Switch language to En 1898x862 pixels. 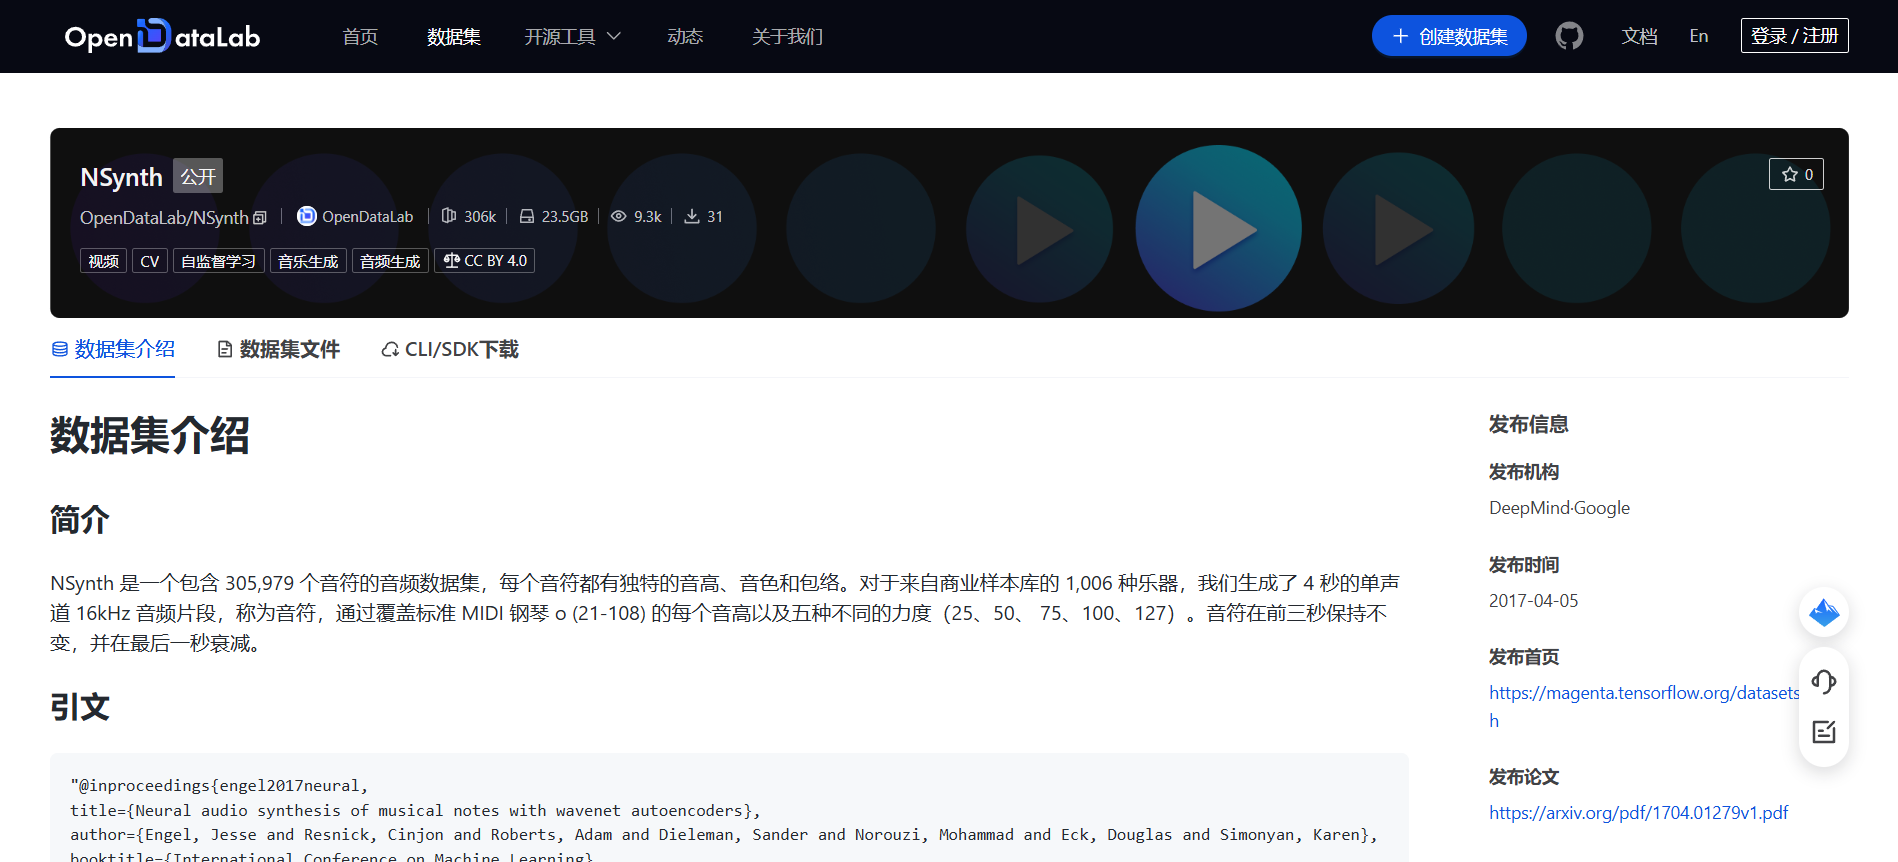[1699, 36]
